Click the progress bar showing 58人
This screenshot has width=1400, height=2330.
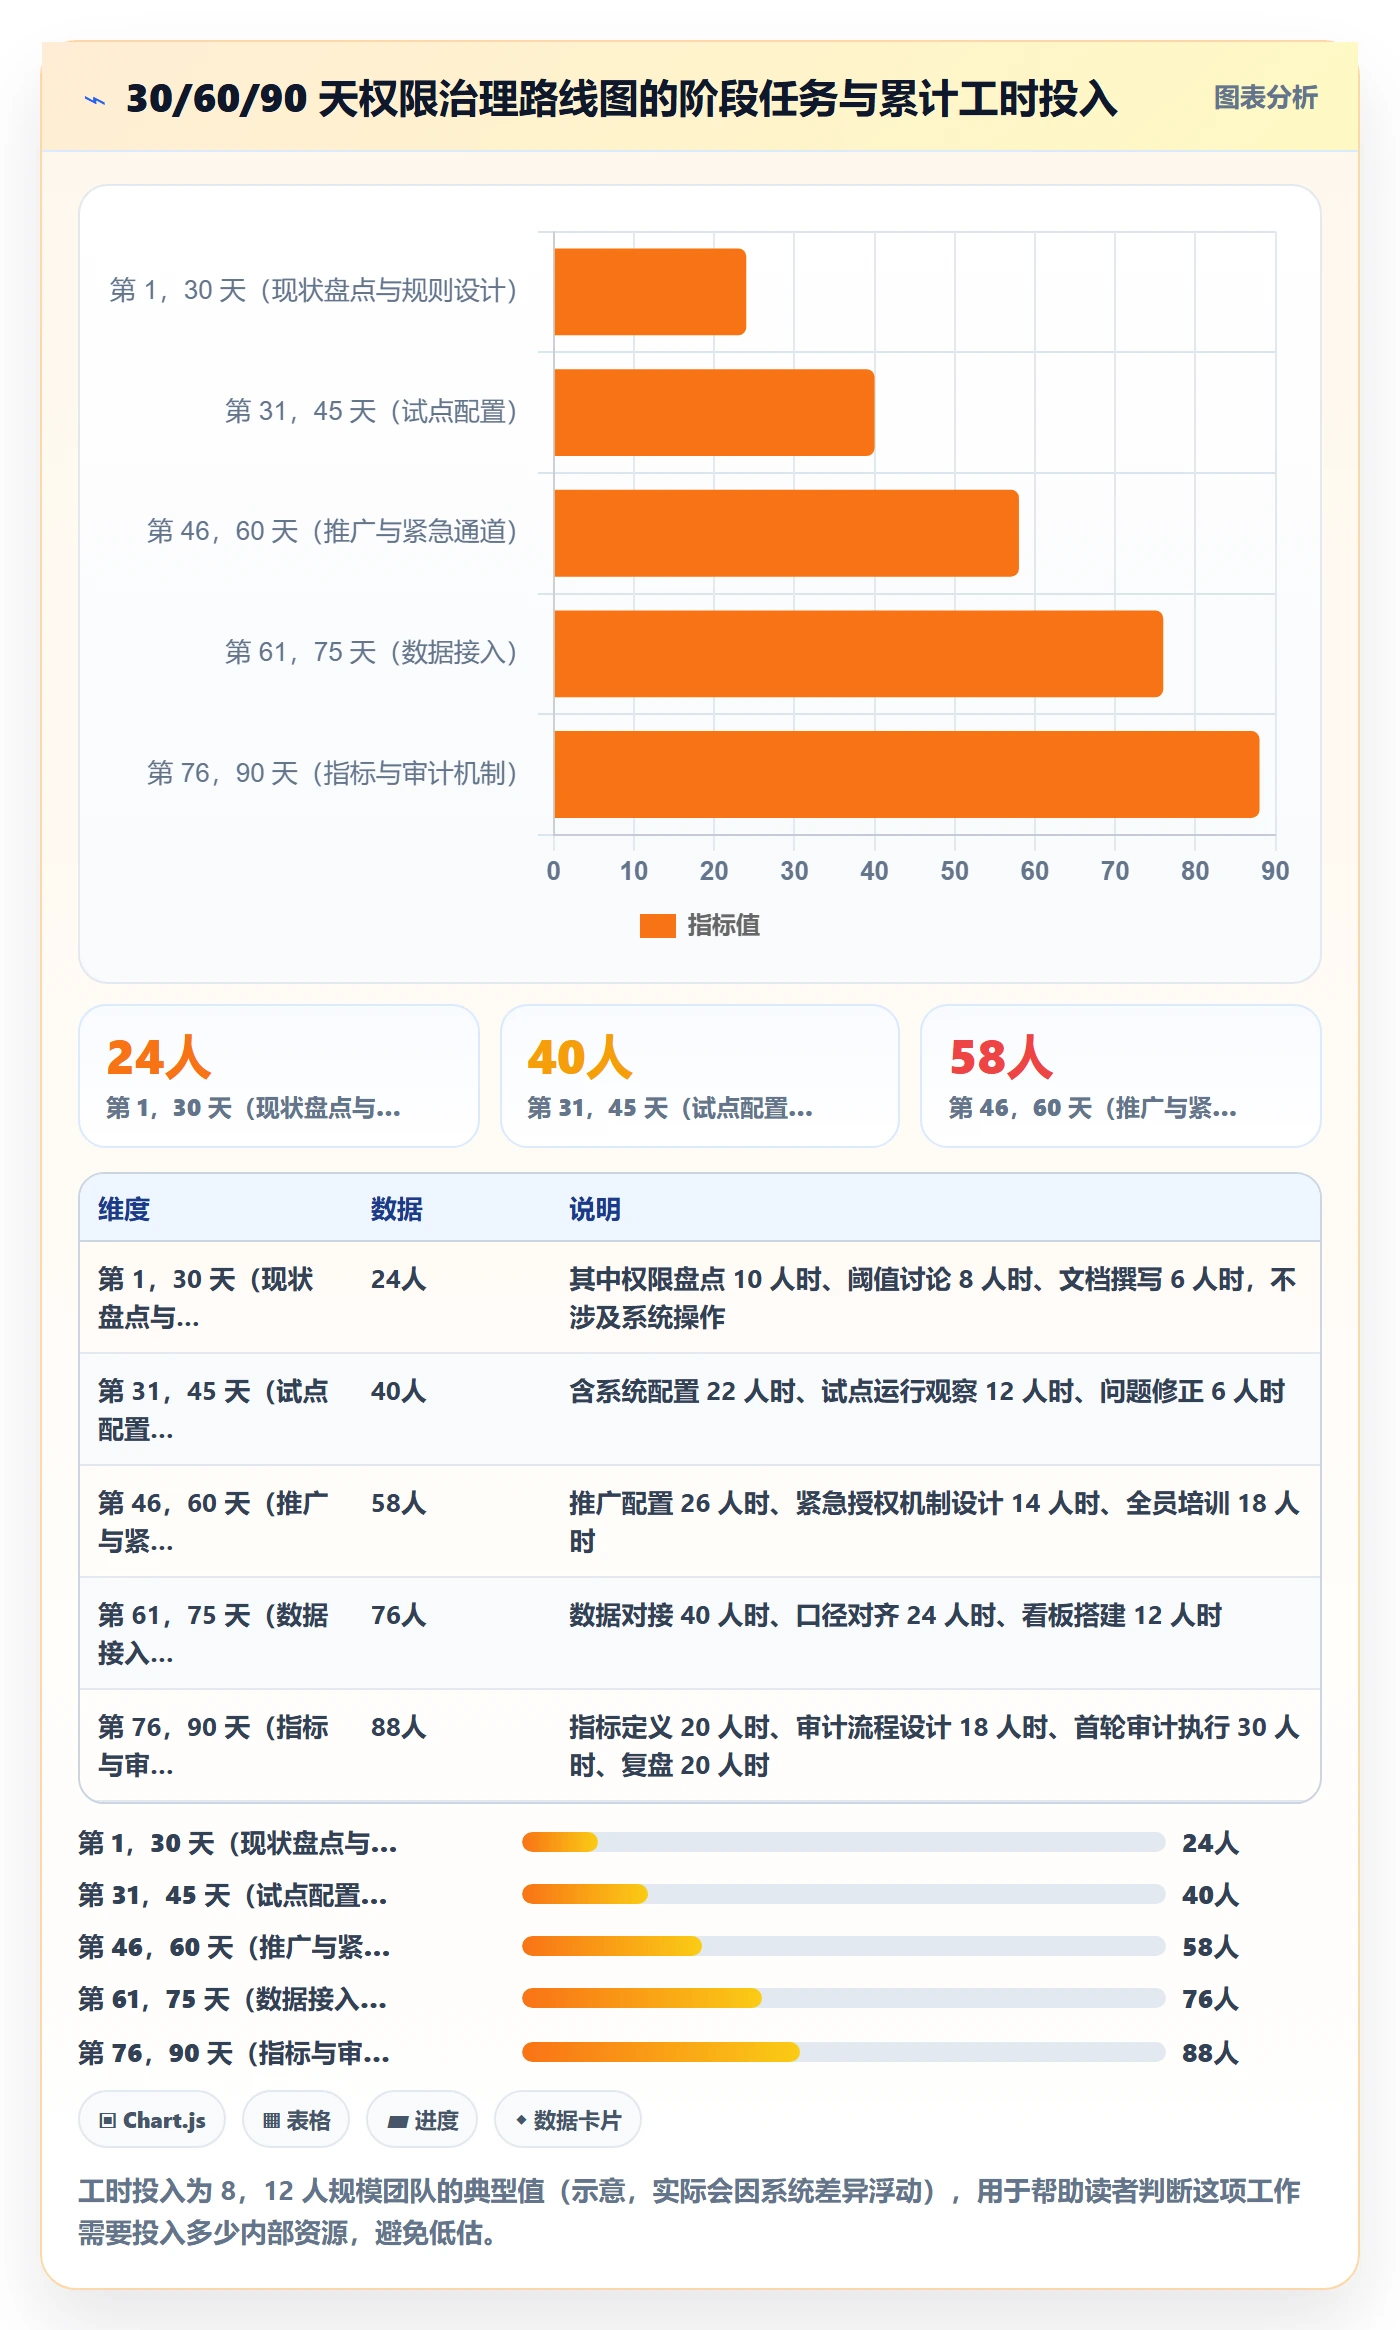(x=844, y=1946)
